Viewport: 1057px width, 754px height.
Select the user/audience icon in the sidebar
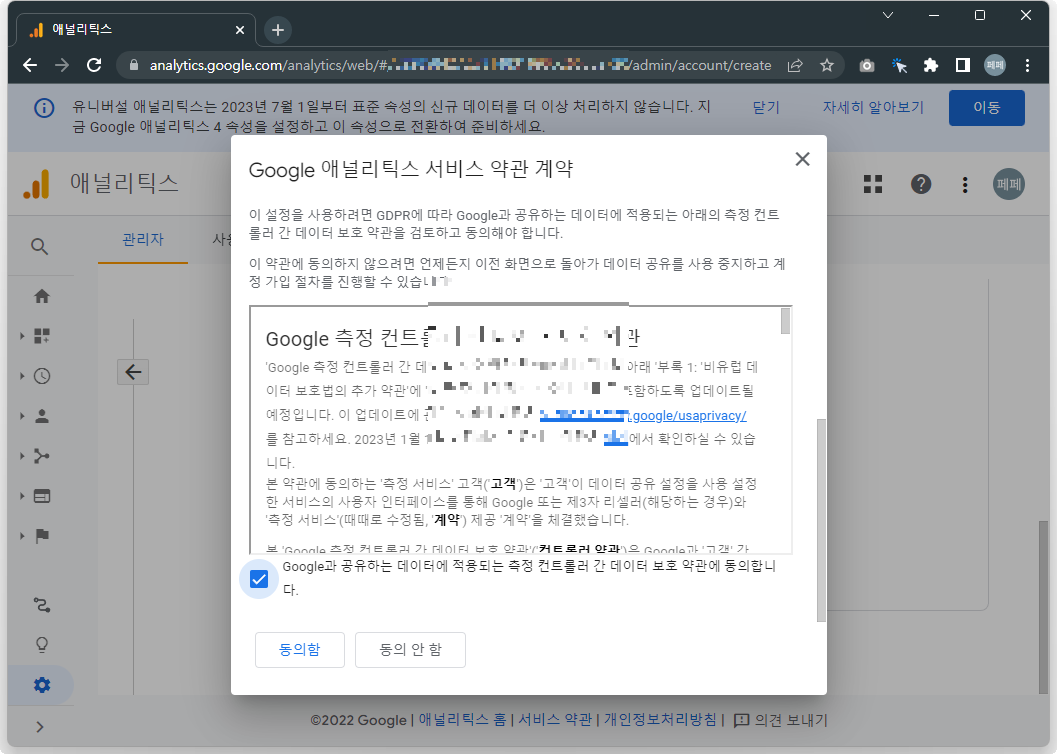click(x=40, y=416)
